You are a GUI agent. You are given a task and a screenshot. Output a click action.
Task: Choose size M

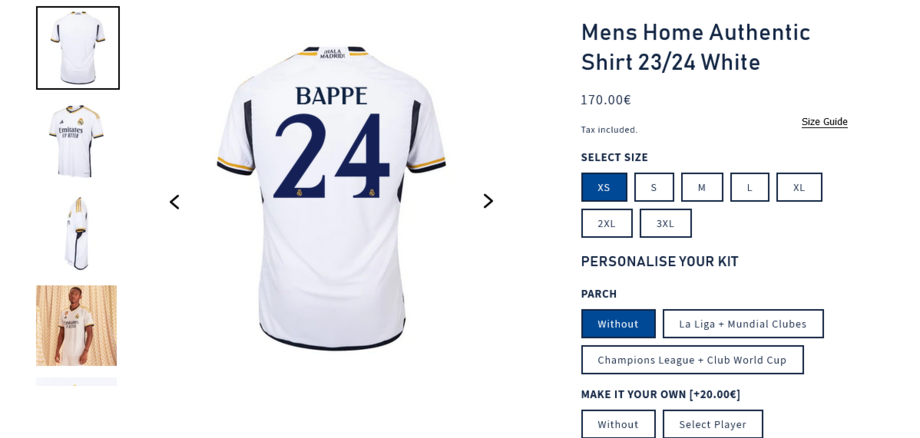tap(702, 187)
